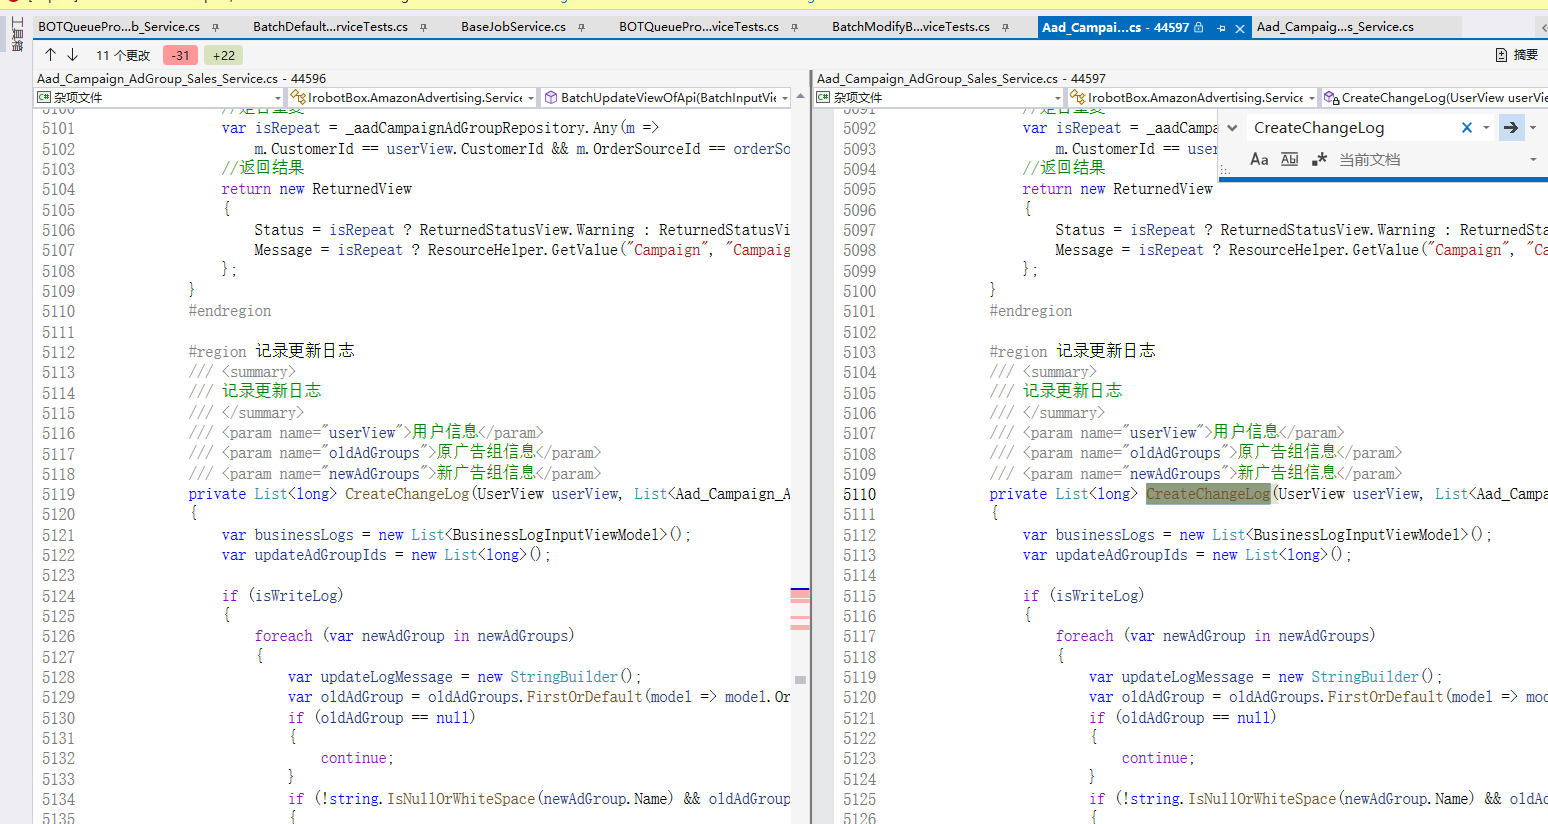Open the 工具箱 toolbox side panel
The width and height of the screenshot is (1548, 824).
coord(16,34)
